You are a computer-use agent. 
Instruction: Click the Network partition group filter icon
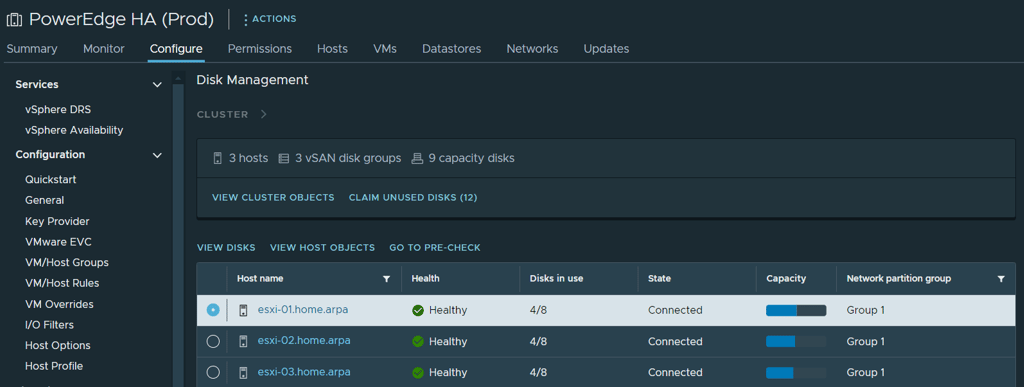1001,279
